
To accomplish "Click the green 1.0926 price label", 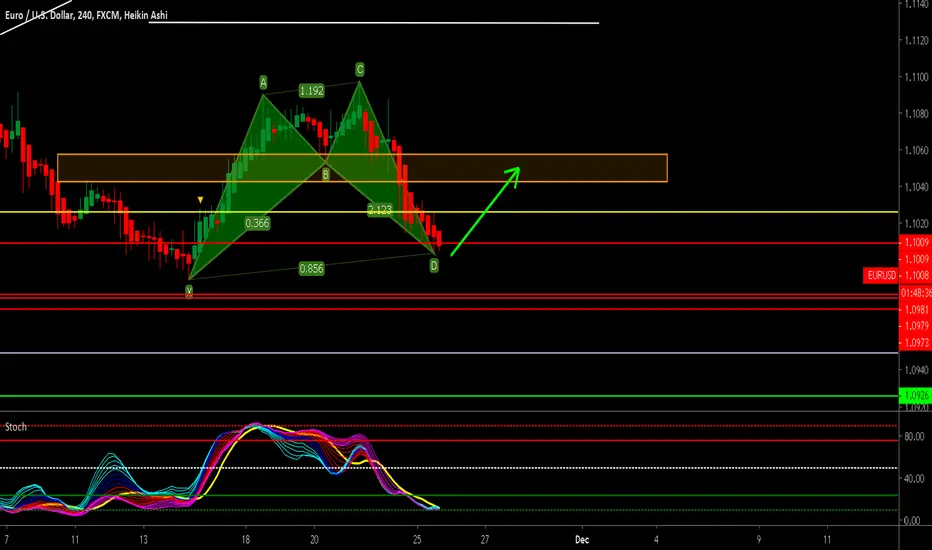I will click(x=916, y=395).
